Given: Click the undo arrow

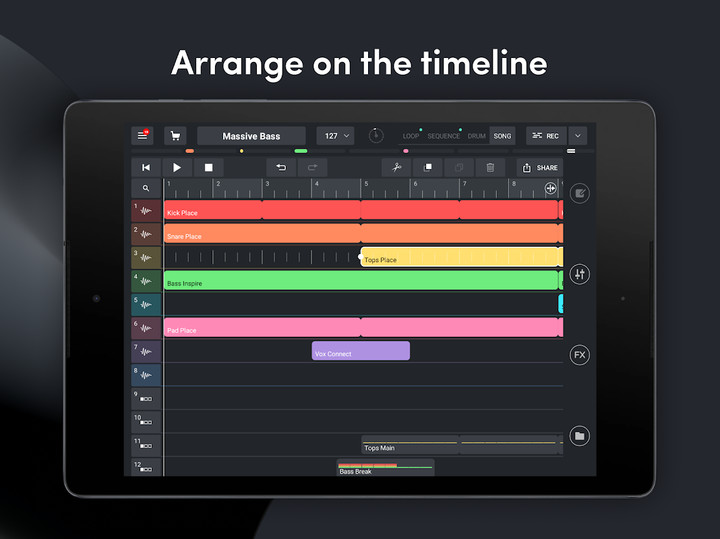Looking at the screenshot, I should coord(281,168).
